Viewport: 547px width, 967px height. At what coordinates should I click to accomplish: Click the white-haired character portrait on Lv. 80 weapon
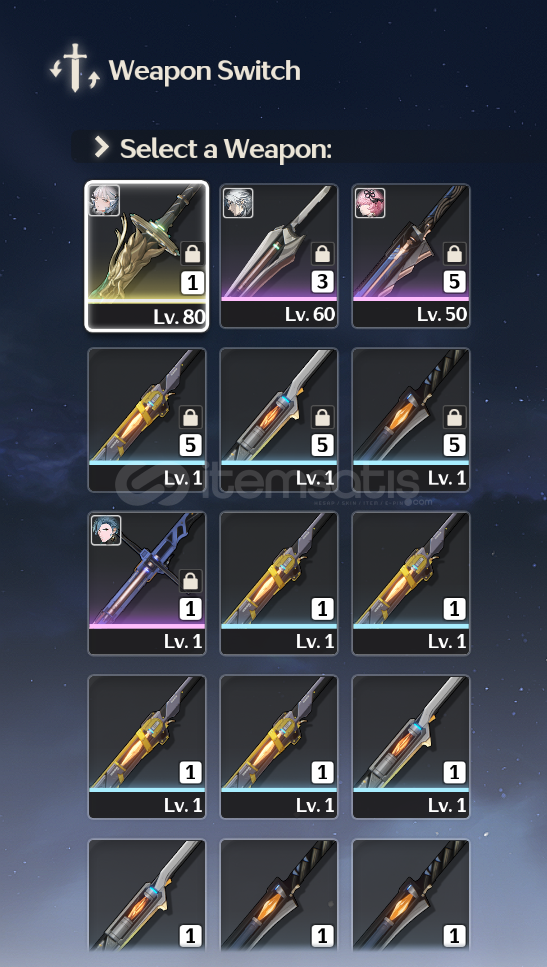[104, 200]
